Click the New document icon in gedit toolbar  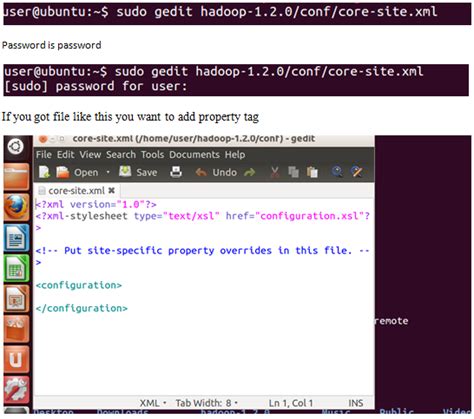click(44, 172)
